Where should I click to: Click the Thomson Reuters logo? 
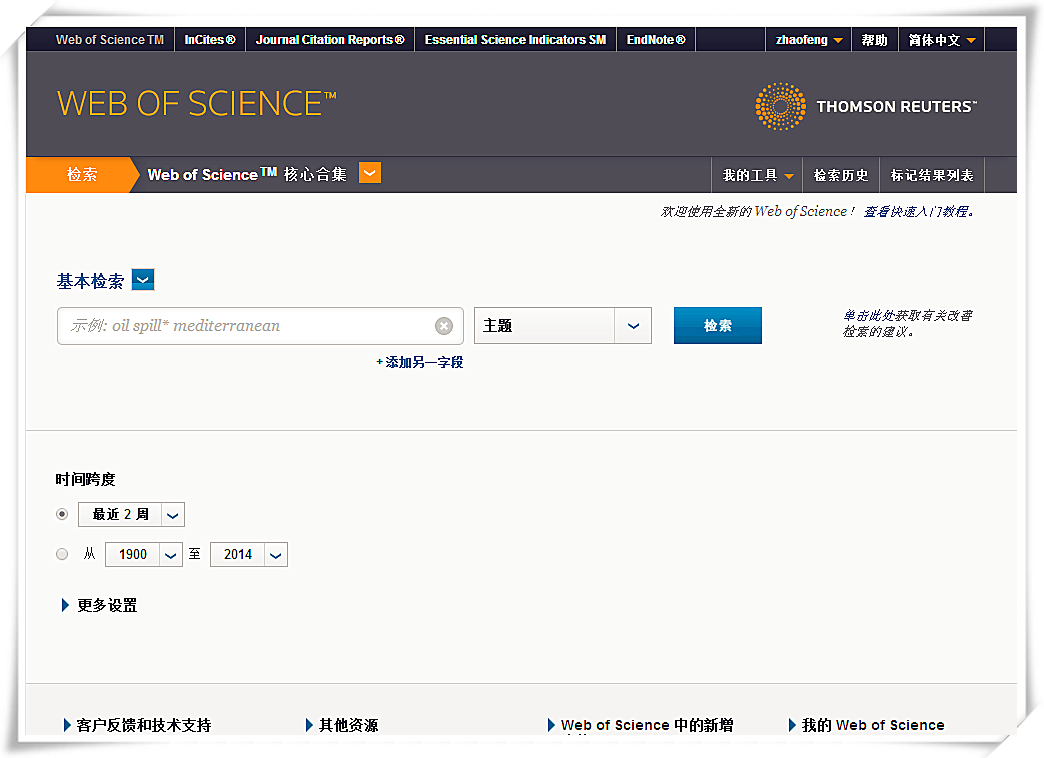[866, 107]
